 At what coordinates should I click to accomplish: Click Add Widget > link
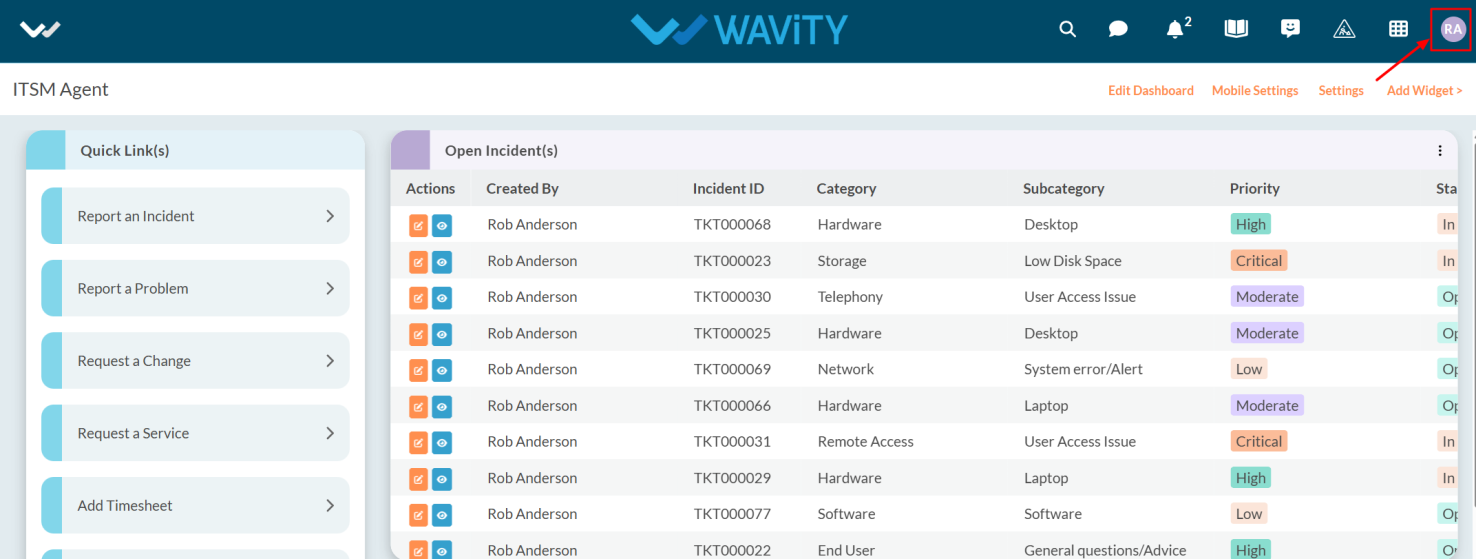click(x=1425, y=90)
